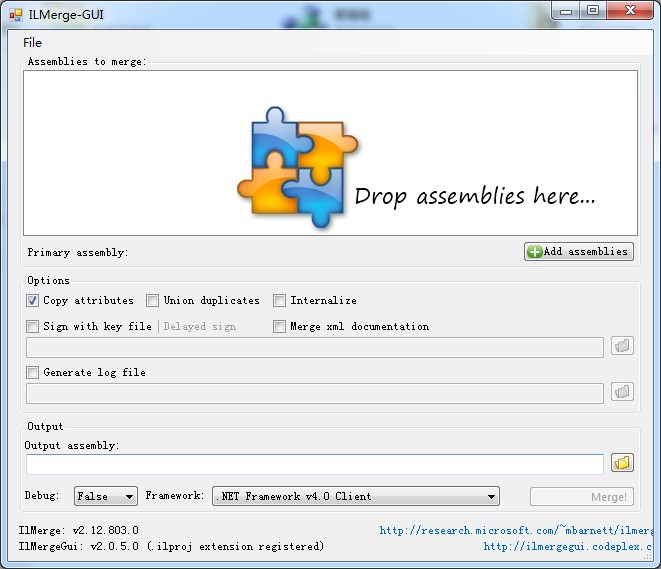Screen dimensions: 661x569
Task: Open the Framework version dropdown
Action: tap(356, 496)
